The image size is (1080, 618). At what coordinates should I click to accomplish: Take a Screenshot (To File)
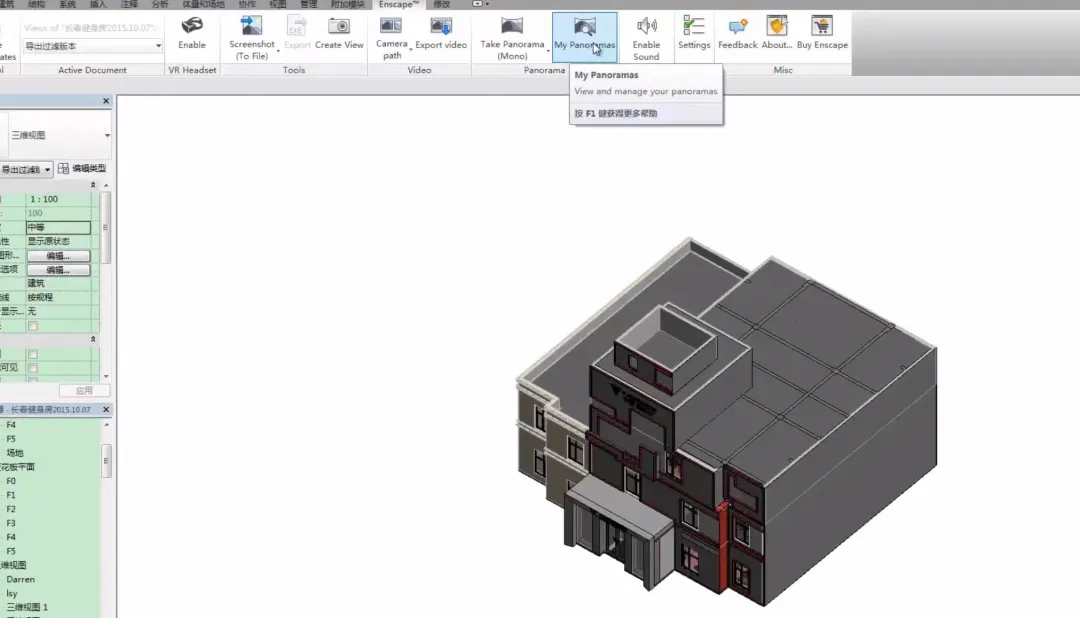251,37
